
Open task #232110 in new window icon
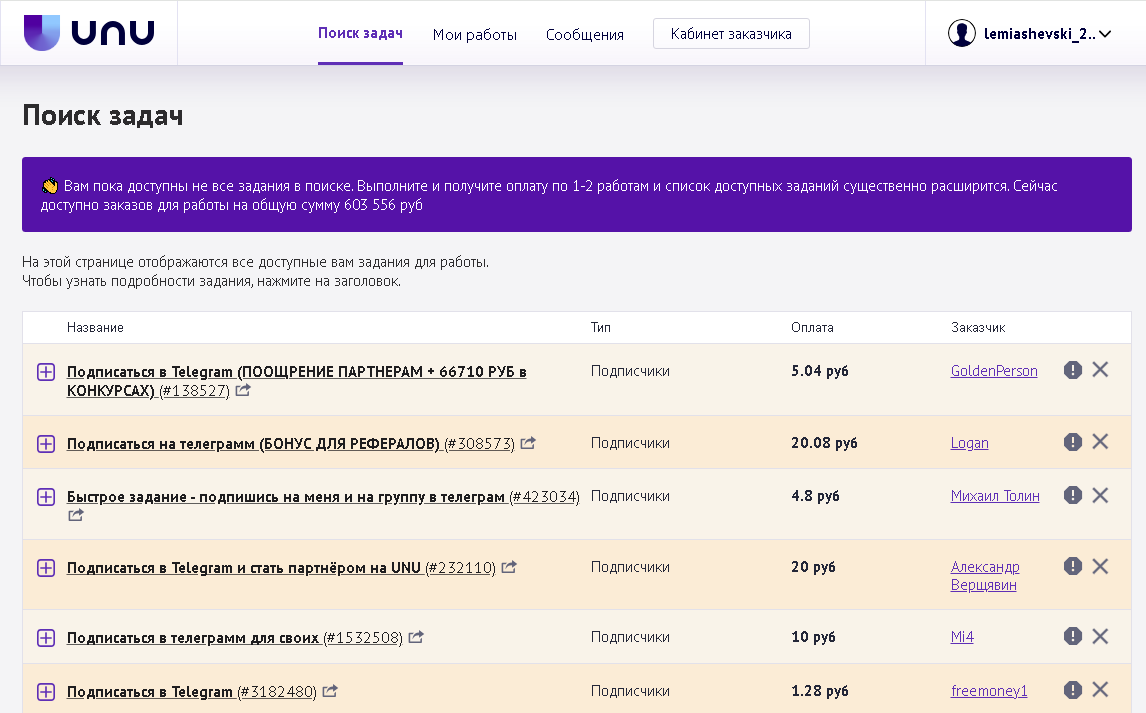coord(509,567)
